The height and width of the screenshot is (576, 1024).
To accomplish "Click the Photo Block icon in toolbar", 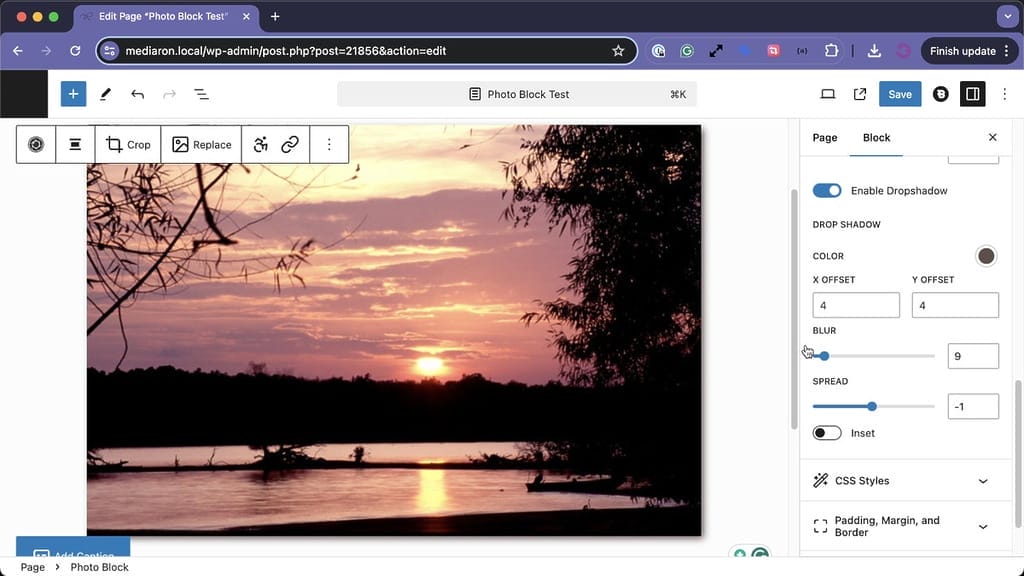I will 36,144.
